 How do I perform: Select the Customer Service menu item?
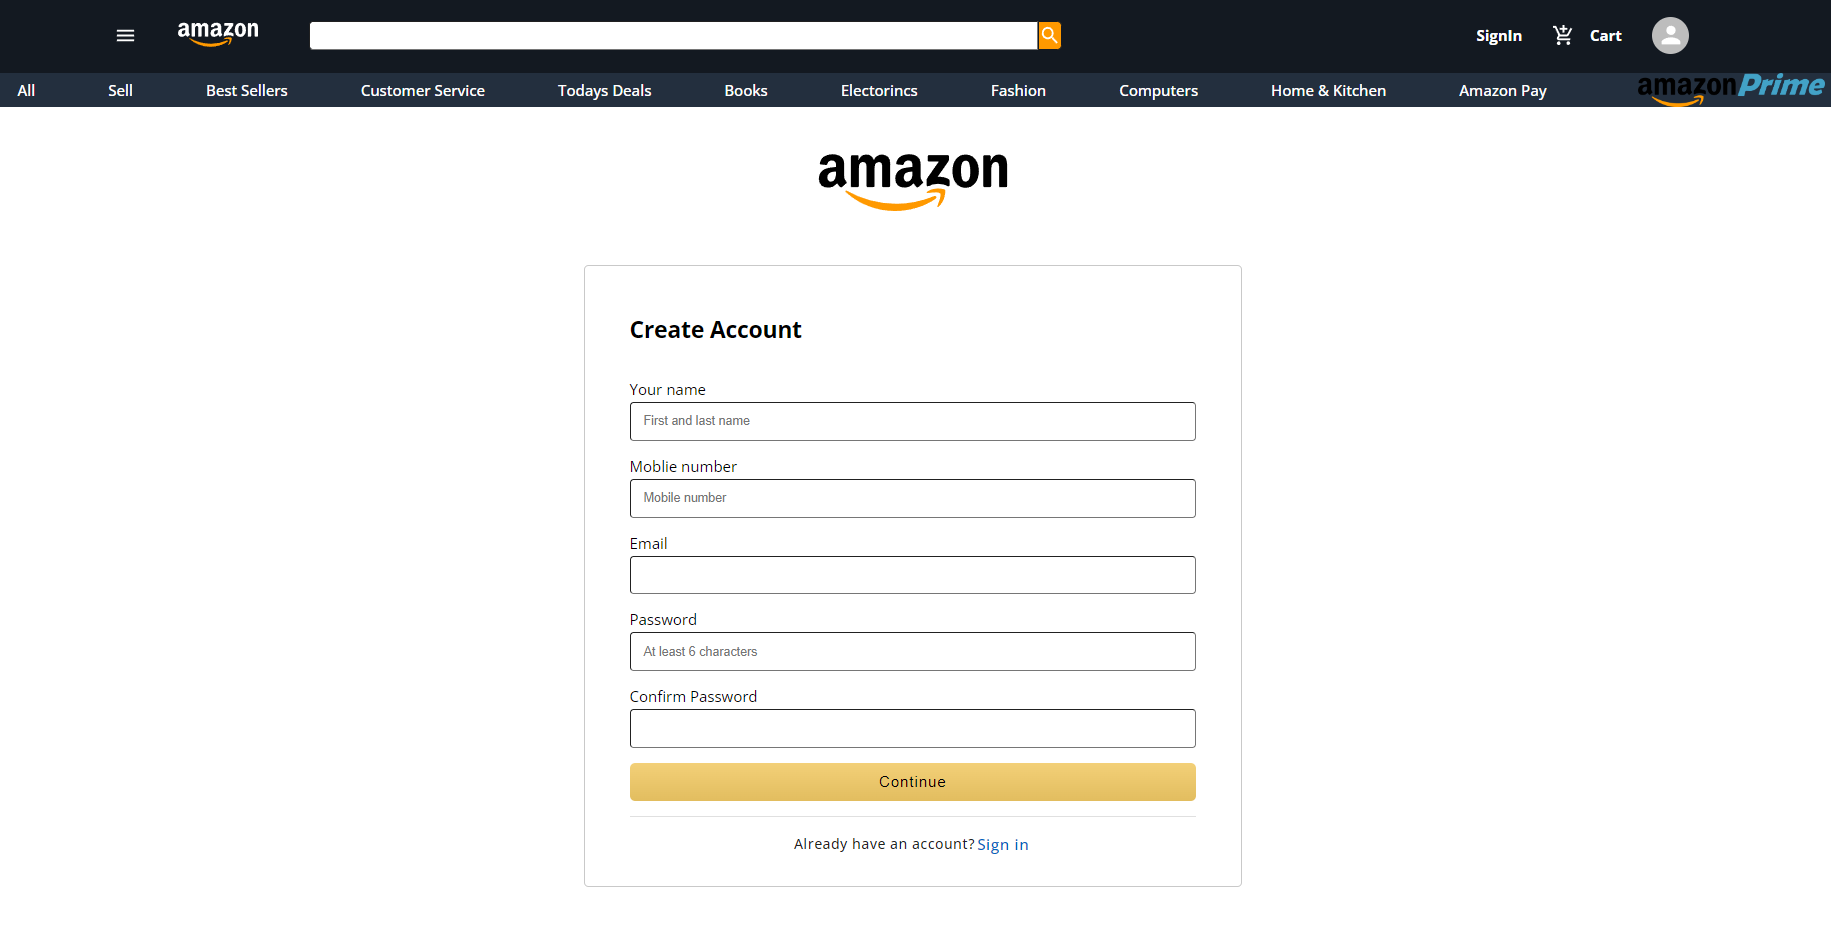pos(423,90)
